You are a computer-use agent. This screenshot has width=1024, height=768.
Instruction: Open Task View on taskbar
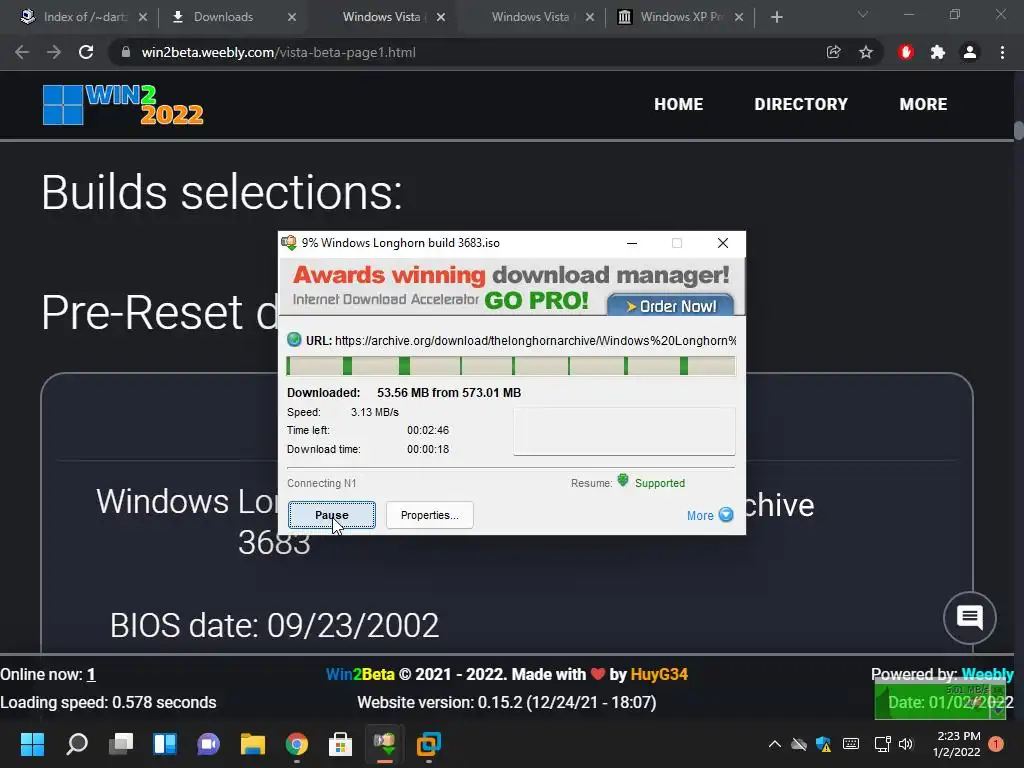click(121, 744)
